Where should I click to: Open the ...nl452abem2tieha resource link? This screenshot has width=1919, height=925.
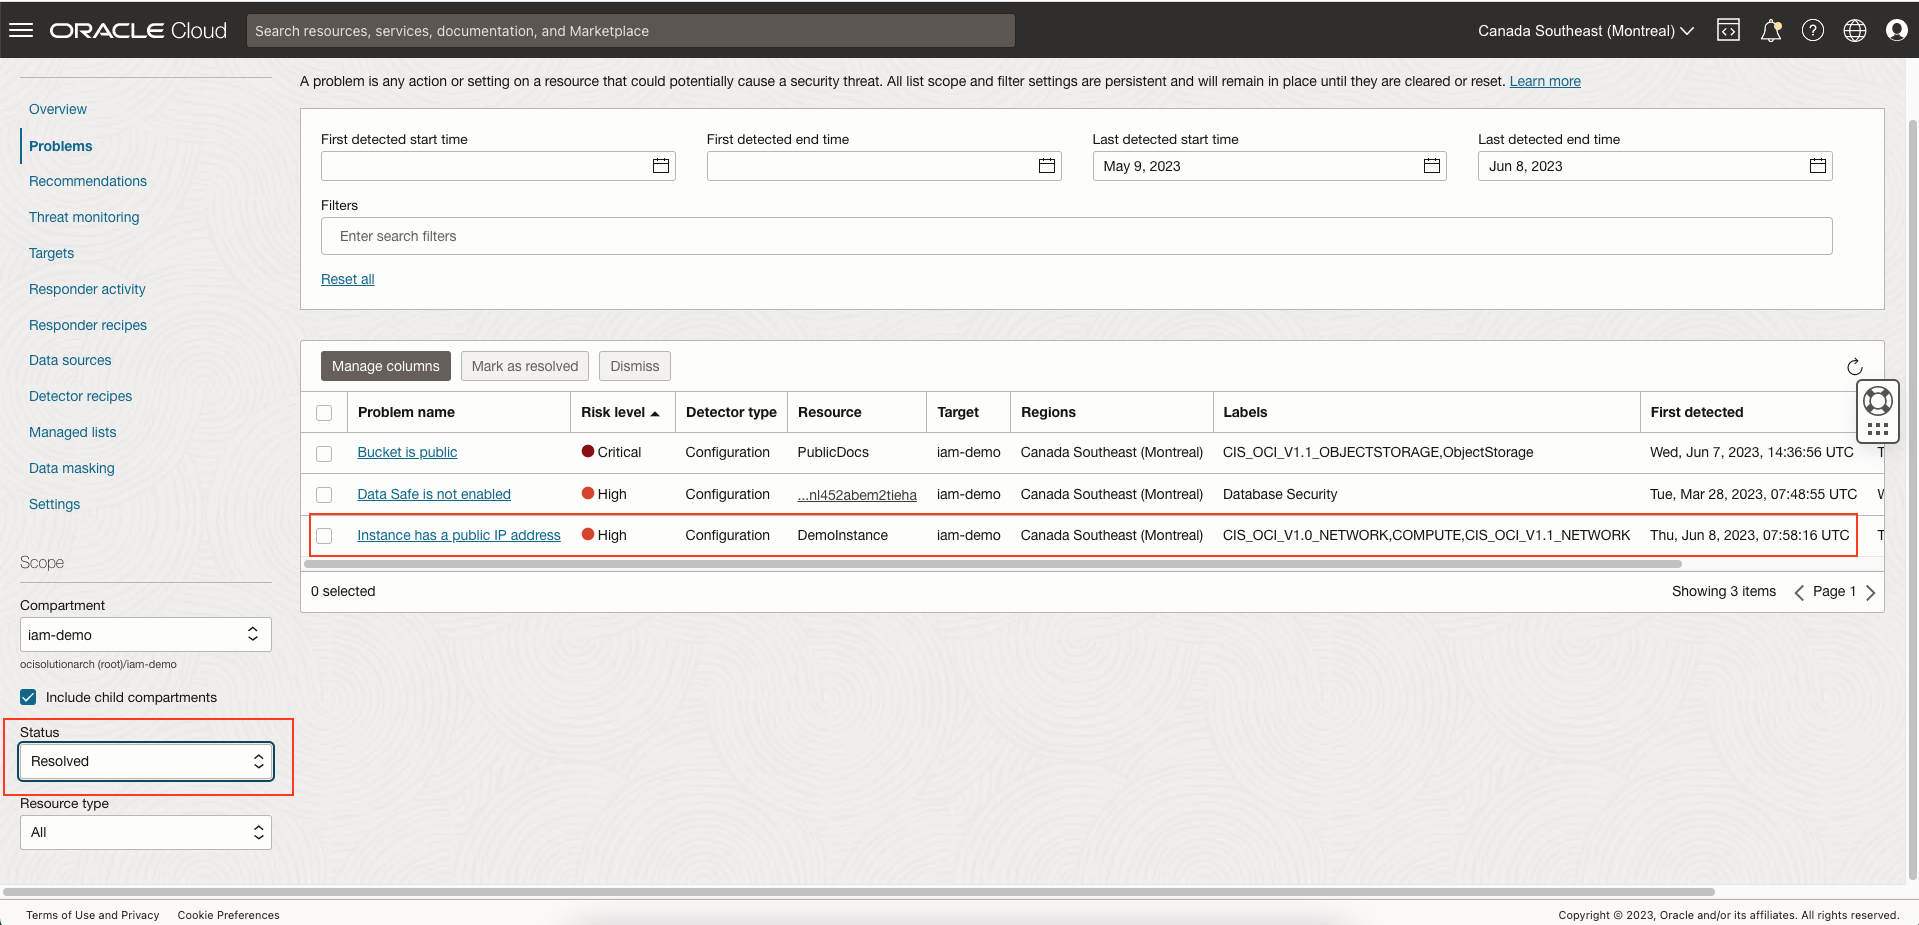[857, 495]
